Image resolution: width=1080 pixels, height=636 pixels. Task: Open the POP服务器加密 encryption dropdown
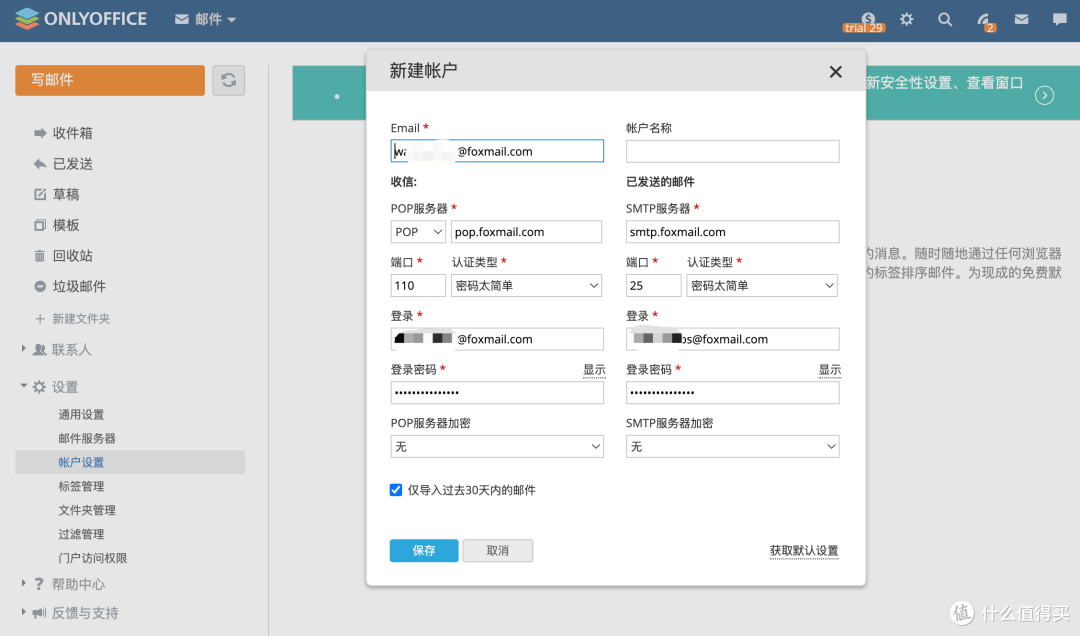pyautogui.click(x=497, y=447)
